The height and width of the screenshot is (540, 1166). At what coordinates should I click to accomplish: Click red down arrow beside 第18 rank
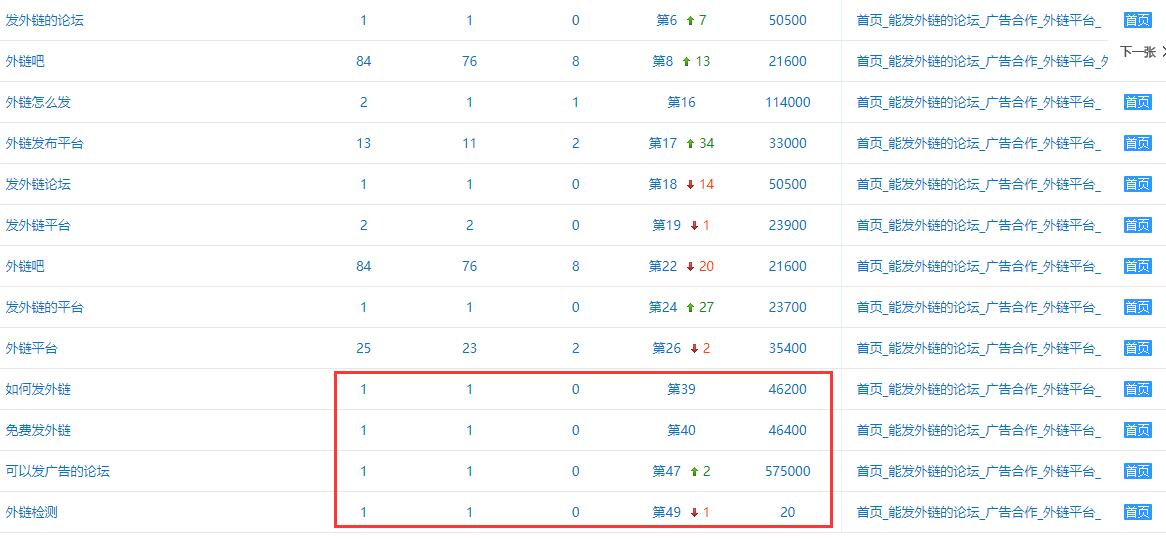[690, 184]
